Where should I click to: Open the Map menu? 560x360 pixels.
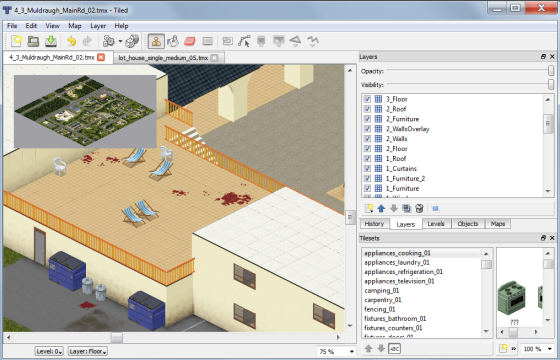tap(75, 26)
